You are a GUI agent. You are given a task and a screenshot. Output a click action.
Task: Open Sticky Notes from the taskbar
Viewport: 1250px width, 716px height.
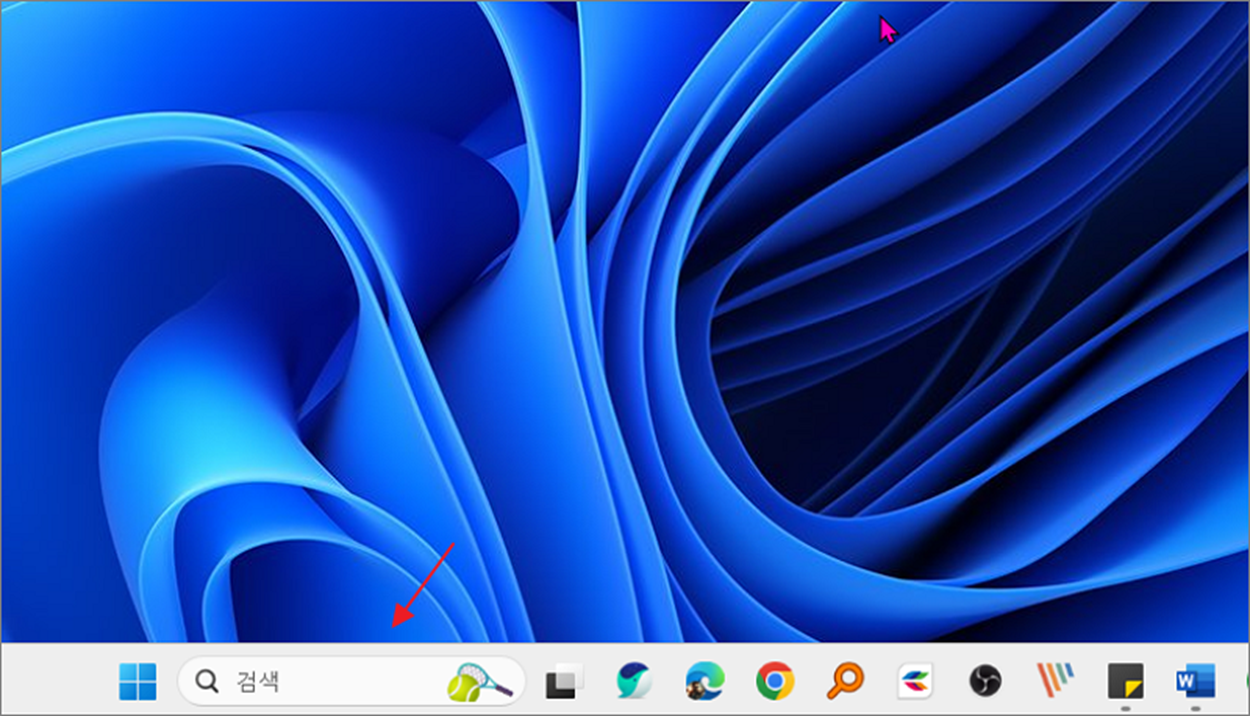pyautogui.click(x=1126, y=682)
